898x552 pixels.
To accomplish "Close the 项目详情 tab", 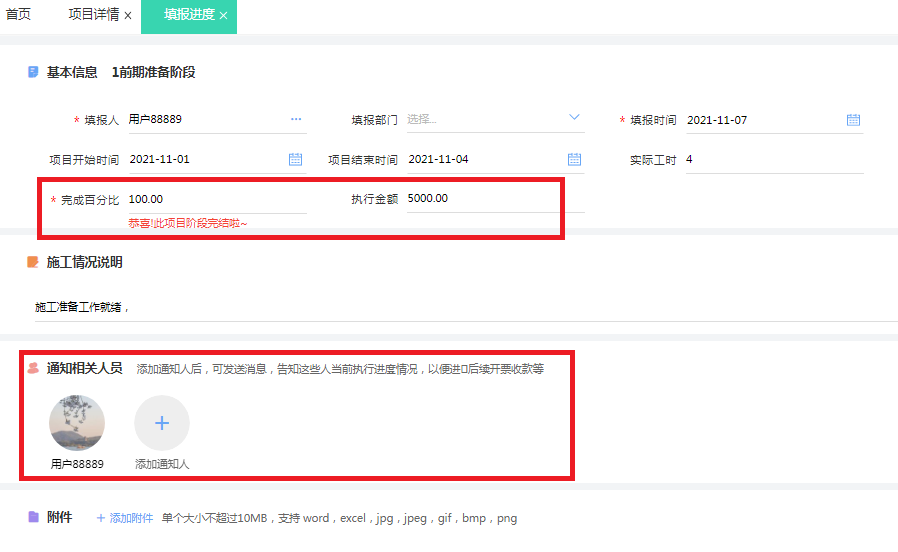I will [x=128, y=15].
